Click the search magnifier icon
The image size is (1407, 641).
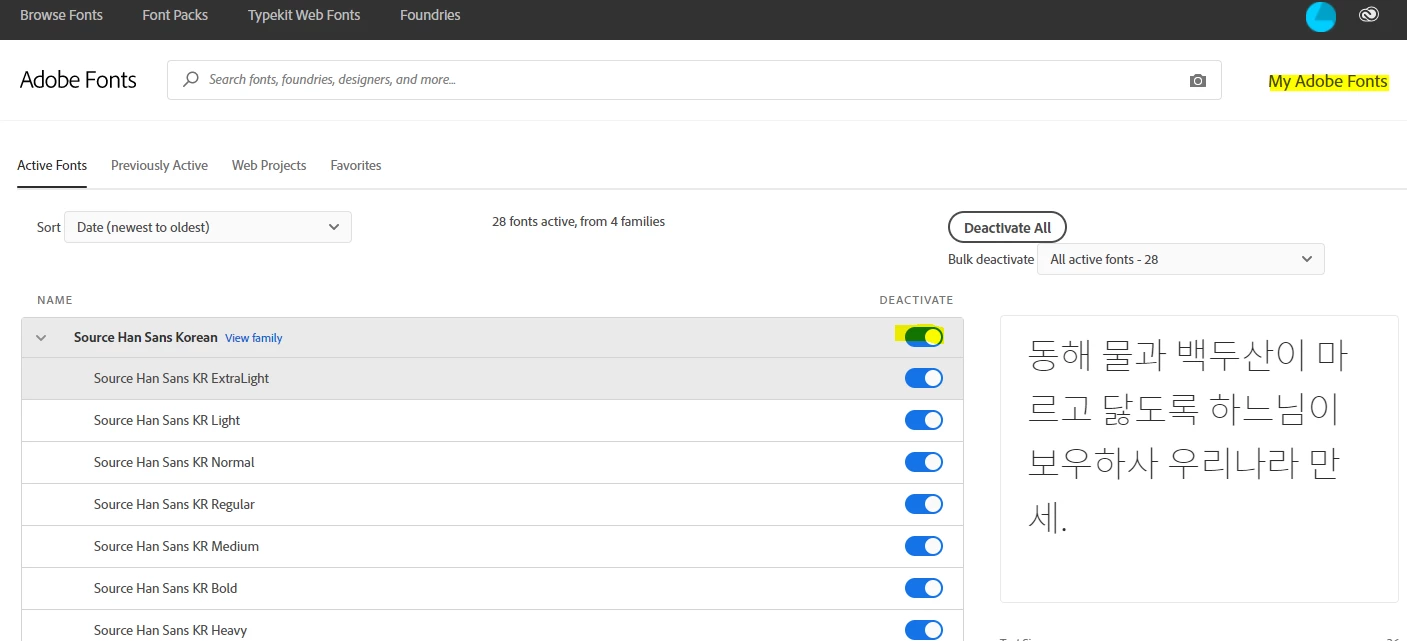[190, 79]
